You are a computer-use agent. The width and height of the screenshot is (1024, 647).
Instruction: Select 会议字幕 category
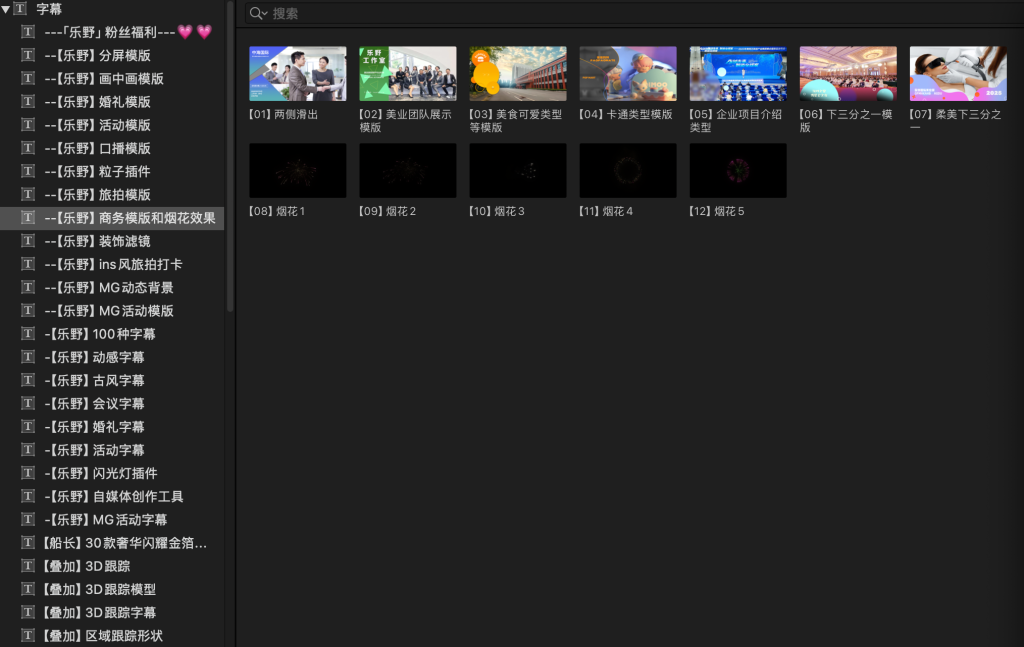(x=112, y=403)
